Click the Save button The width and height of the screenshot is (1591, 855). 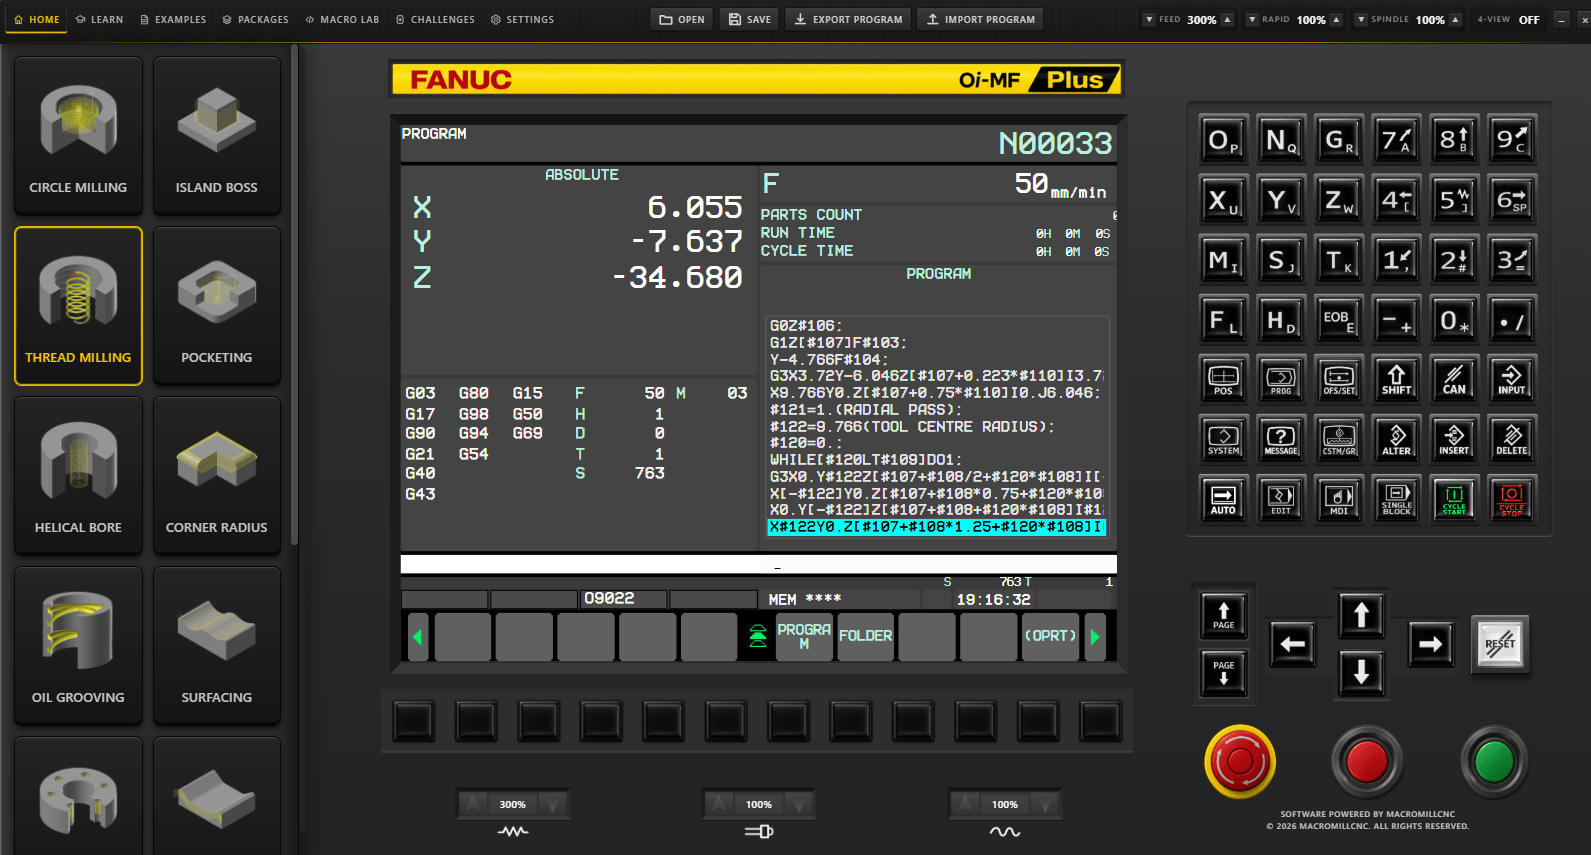pos(750,19)
